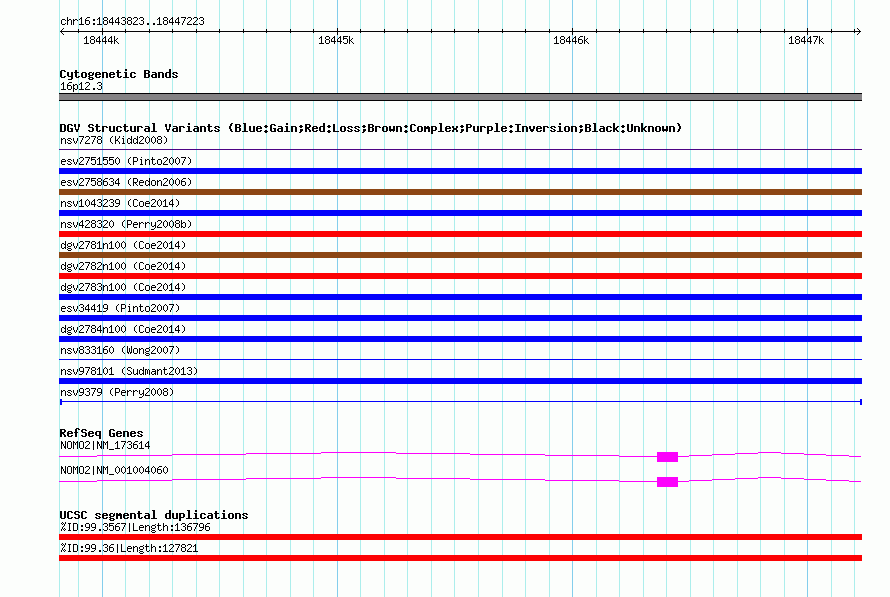Click the blue dgv2783n100 gain bar
Image resolution: width=890 pixels, height=597 pixels.
point(460,297)
